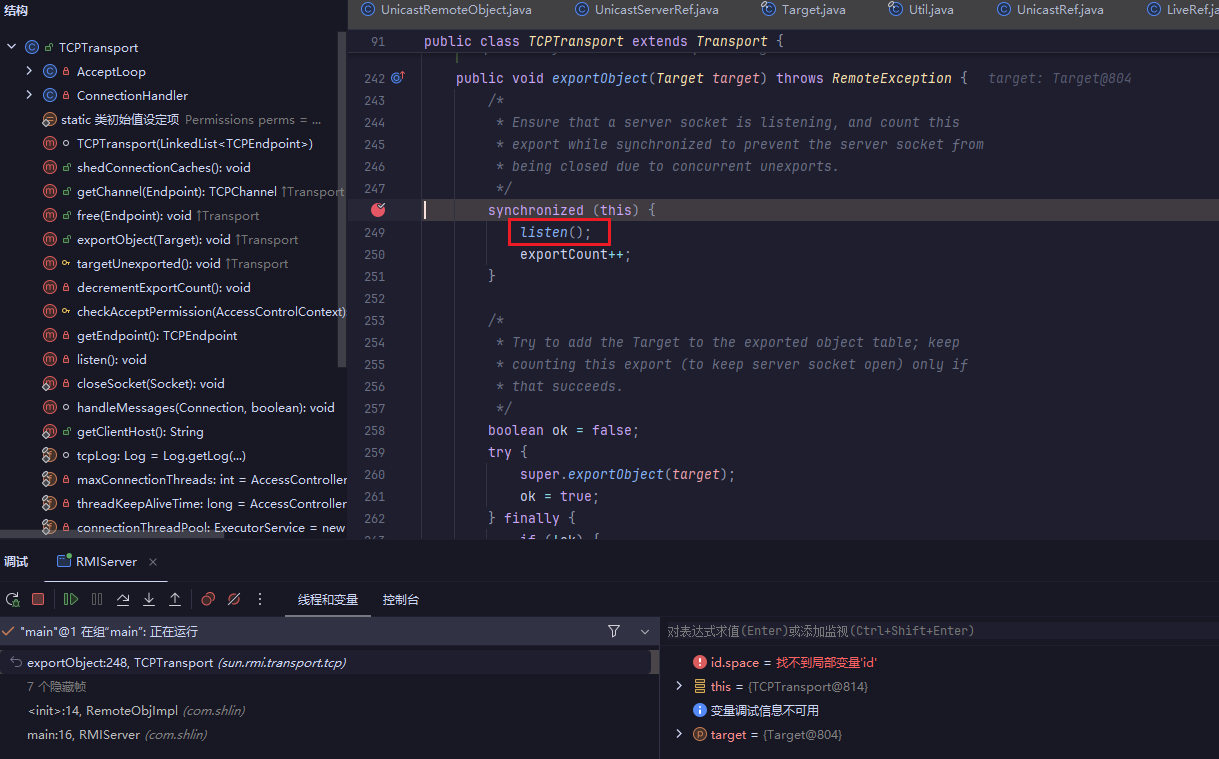This screenshot has height=759, width=1219.
Task: Open Target.java editor tab
Action: coord(803,10)
